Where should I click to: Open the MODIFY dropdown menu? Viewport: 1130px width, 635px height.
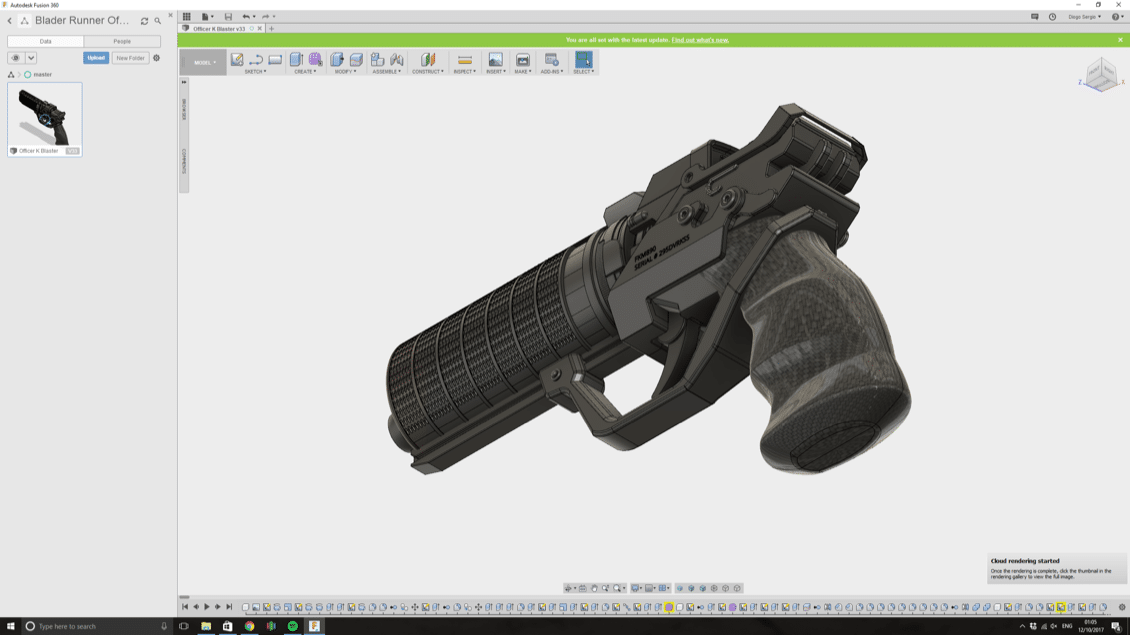tap(345, 72)
